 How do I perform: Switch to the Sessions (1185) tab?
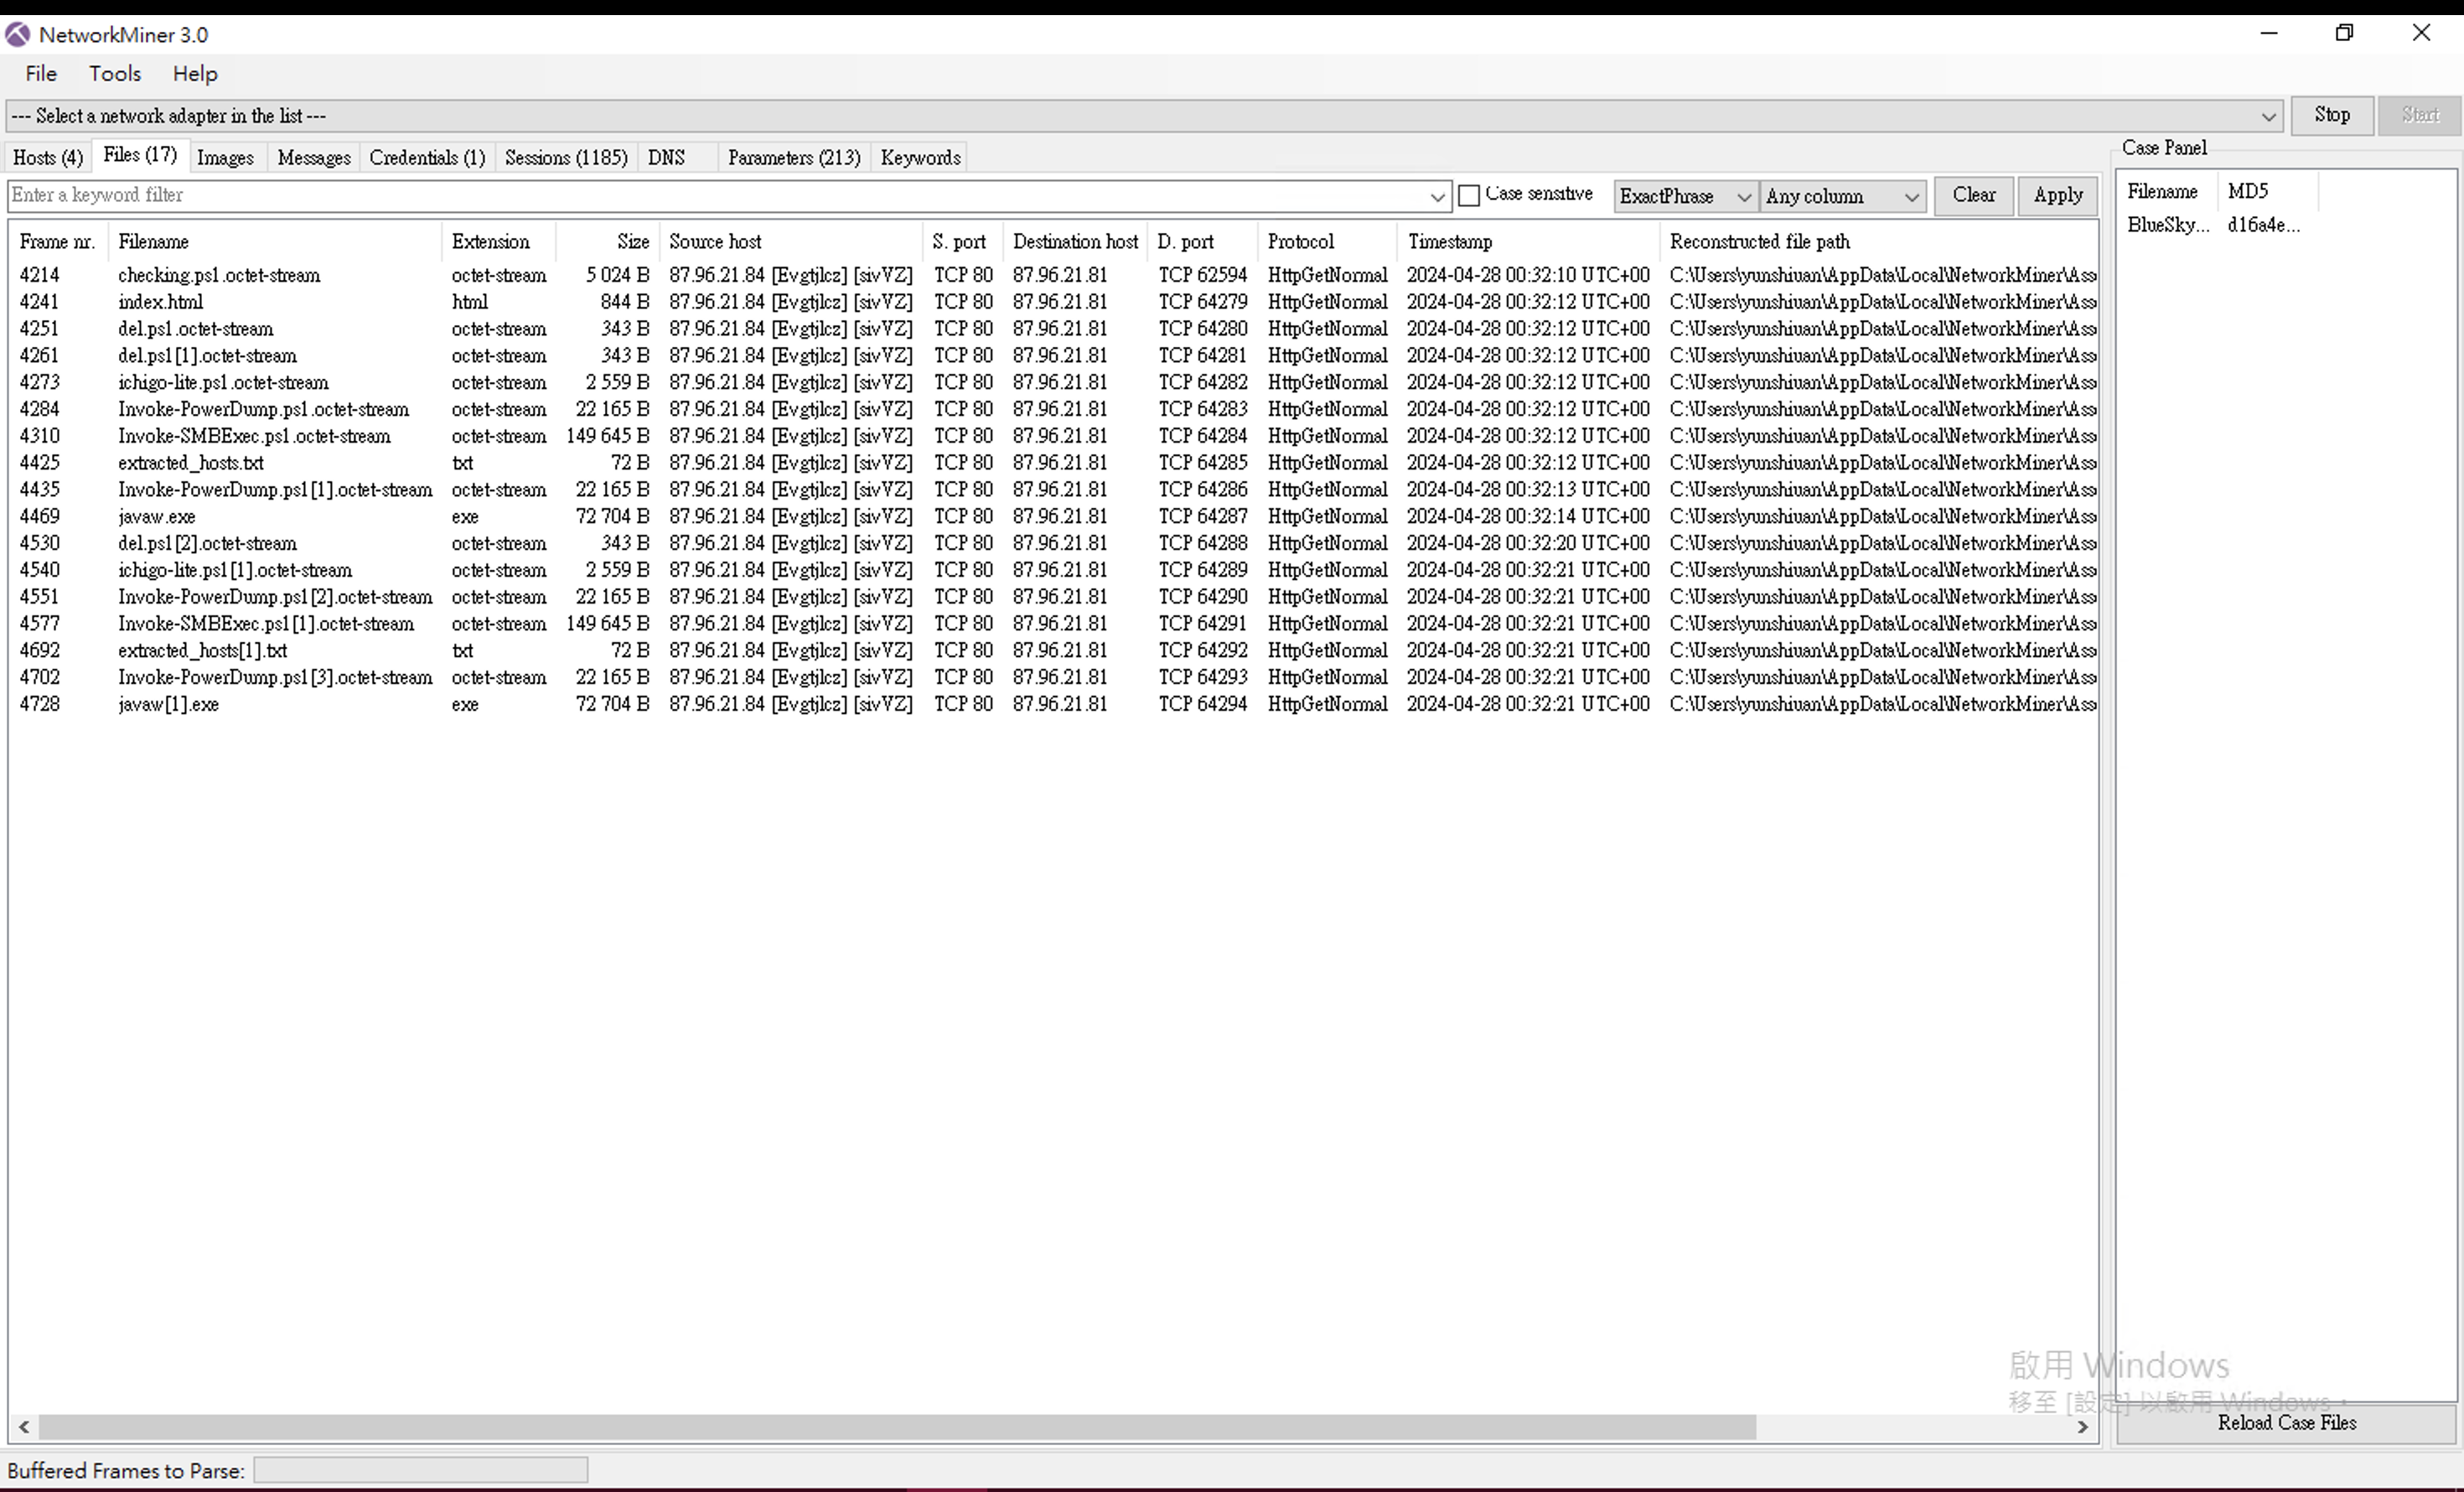[565, 158]
